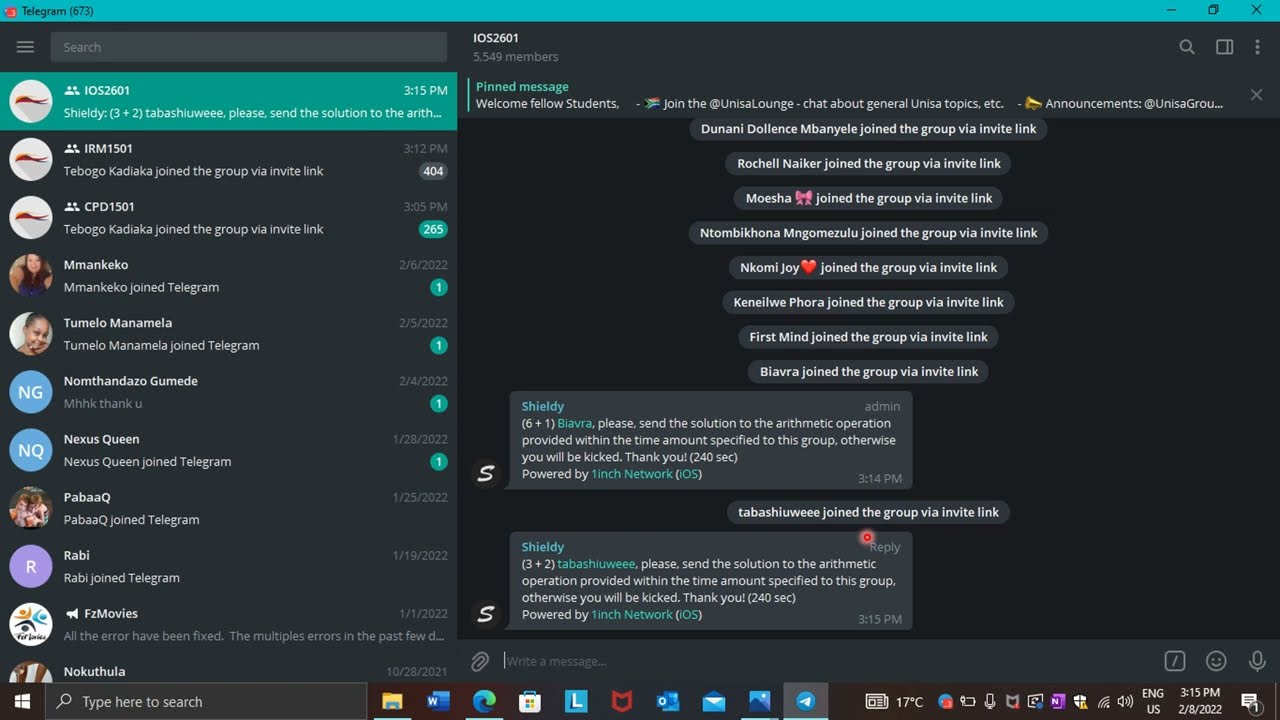Attach a file with the paperclip icon
1280x720 pixels.
pos(481,661)
